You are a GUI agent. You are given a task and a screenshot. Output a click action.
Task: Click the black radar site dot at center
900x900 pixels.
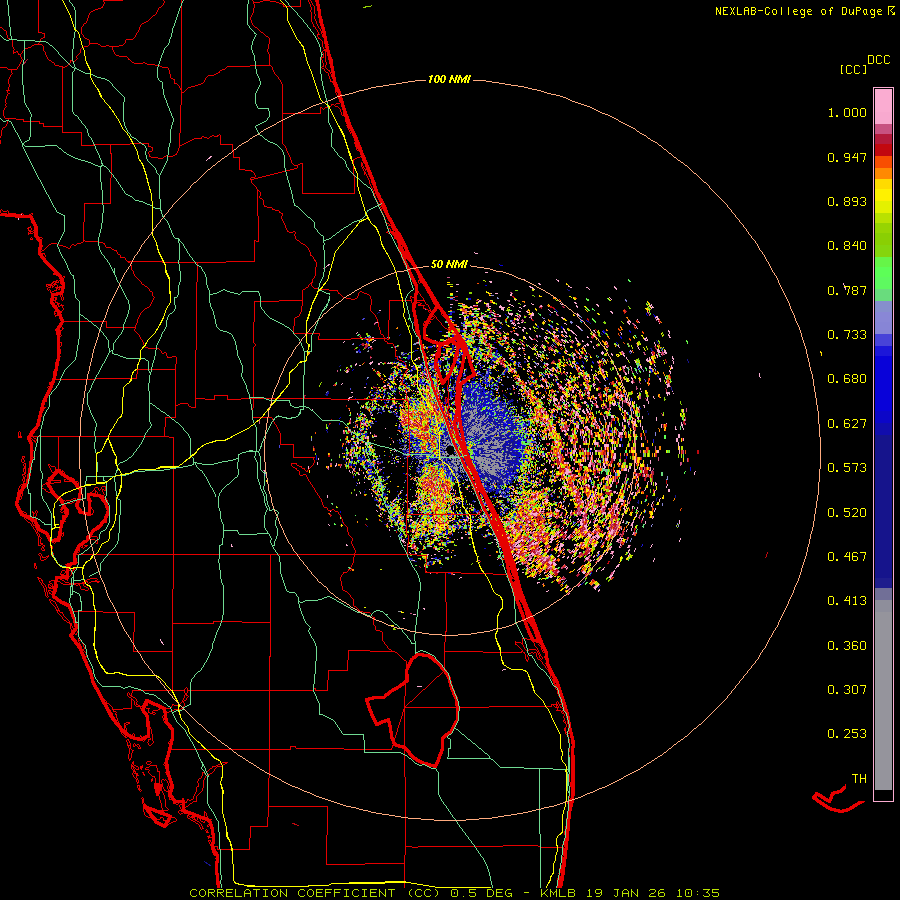pos(451,451)
